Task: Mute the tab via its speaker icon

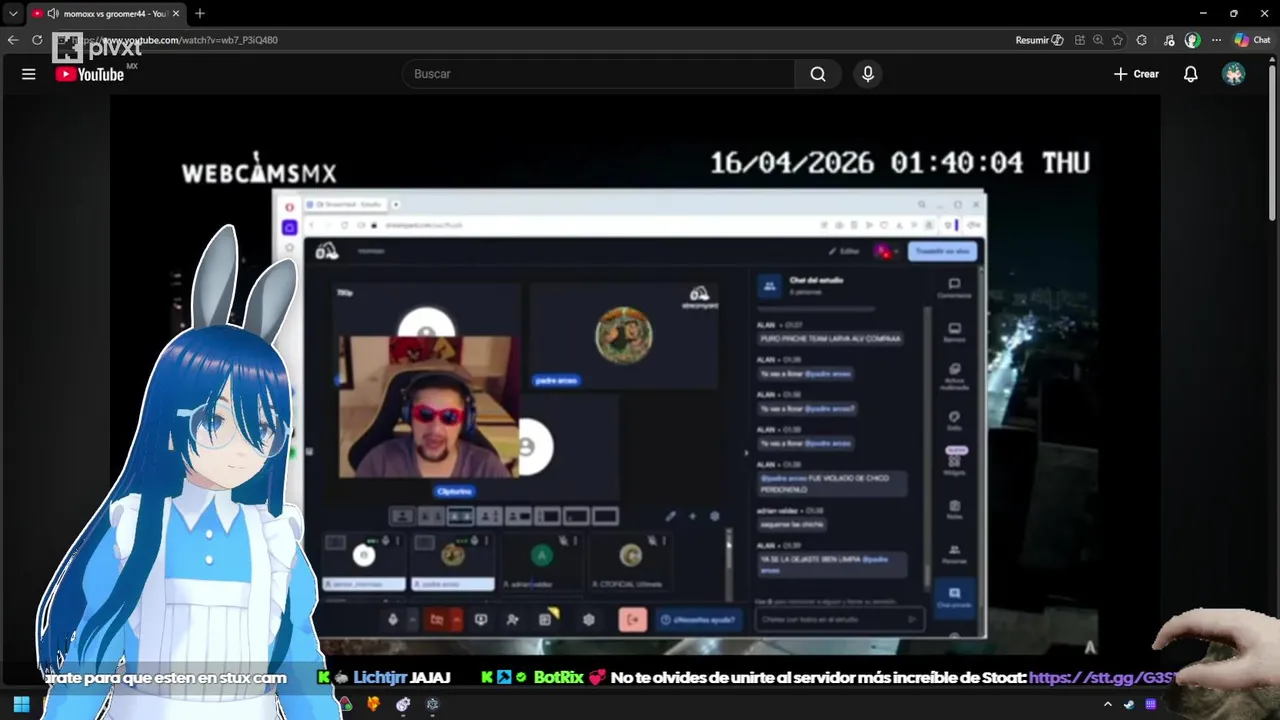Action: pyautogui.click(x=53, y=13)
